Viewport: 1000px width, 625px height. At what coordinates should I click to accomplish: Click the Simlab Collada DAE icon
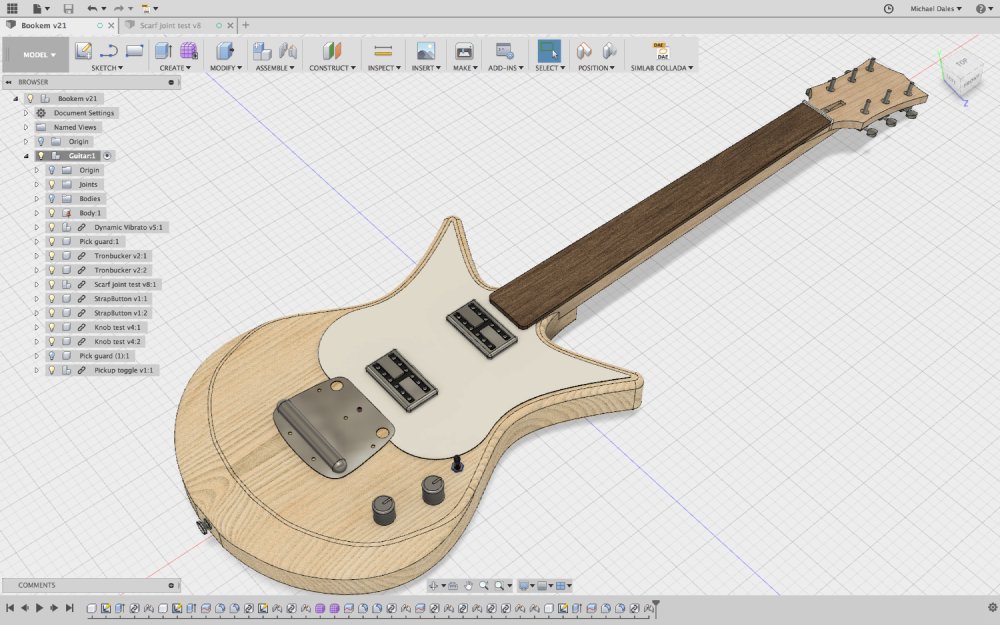click(x=661, y=50)
